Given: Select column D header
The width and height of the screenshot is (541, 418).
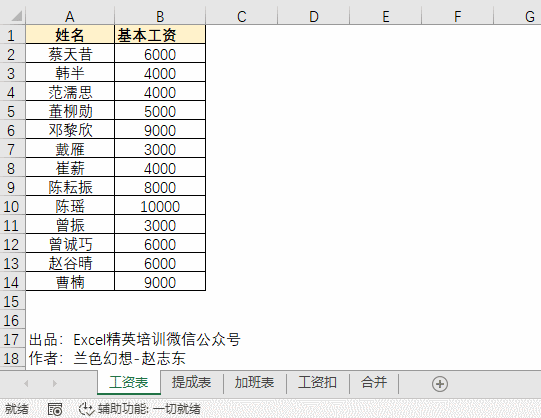Looking at the screenshot, I should (x=313, y=16).
